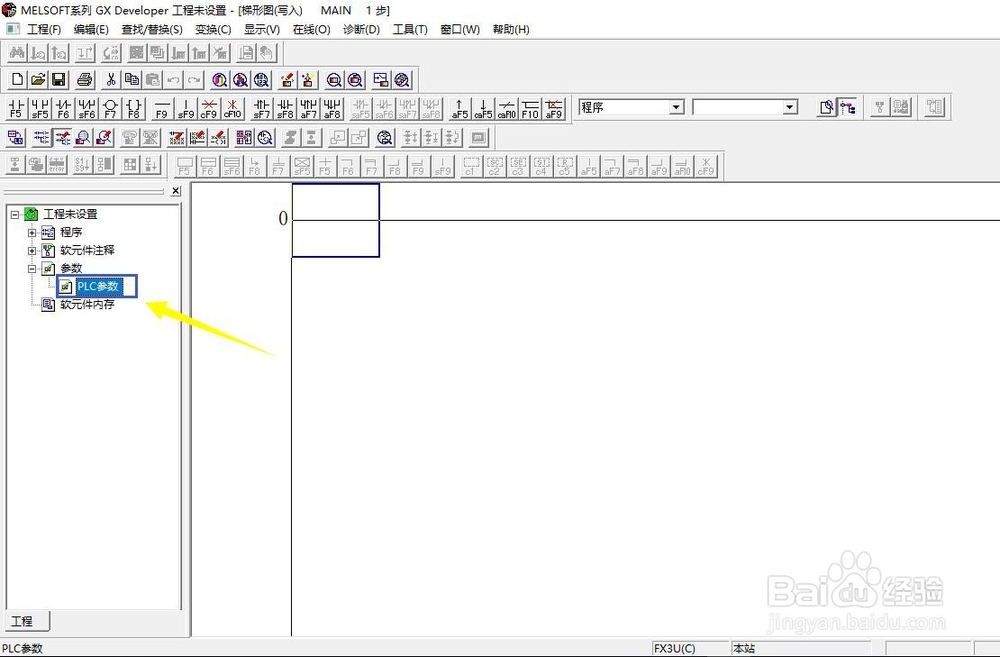Screen dimensions: 1000x657
Task: Switch to monitor mode magnifier icon
Action: [x=83, y=137]
